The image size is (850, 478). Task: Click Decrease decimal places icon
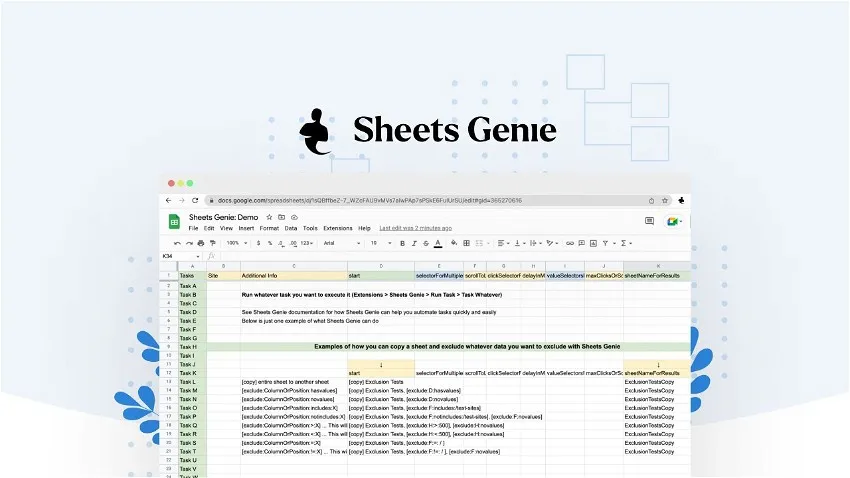tap(281, 243)
